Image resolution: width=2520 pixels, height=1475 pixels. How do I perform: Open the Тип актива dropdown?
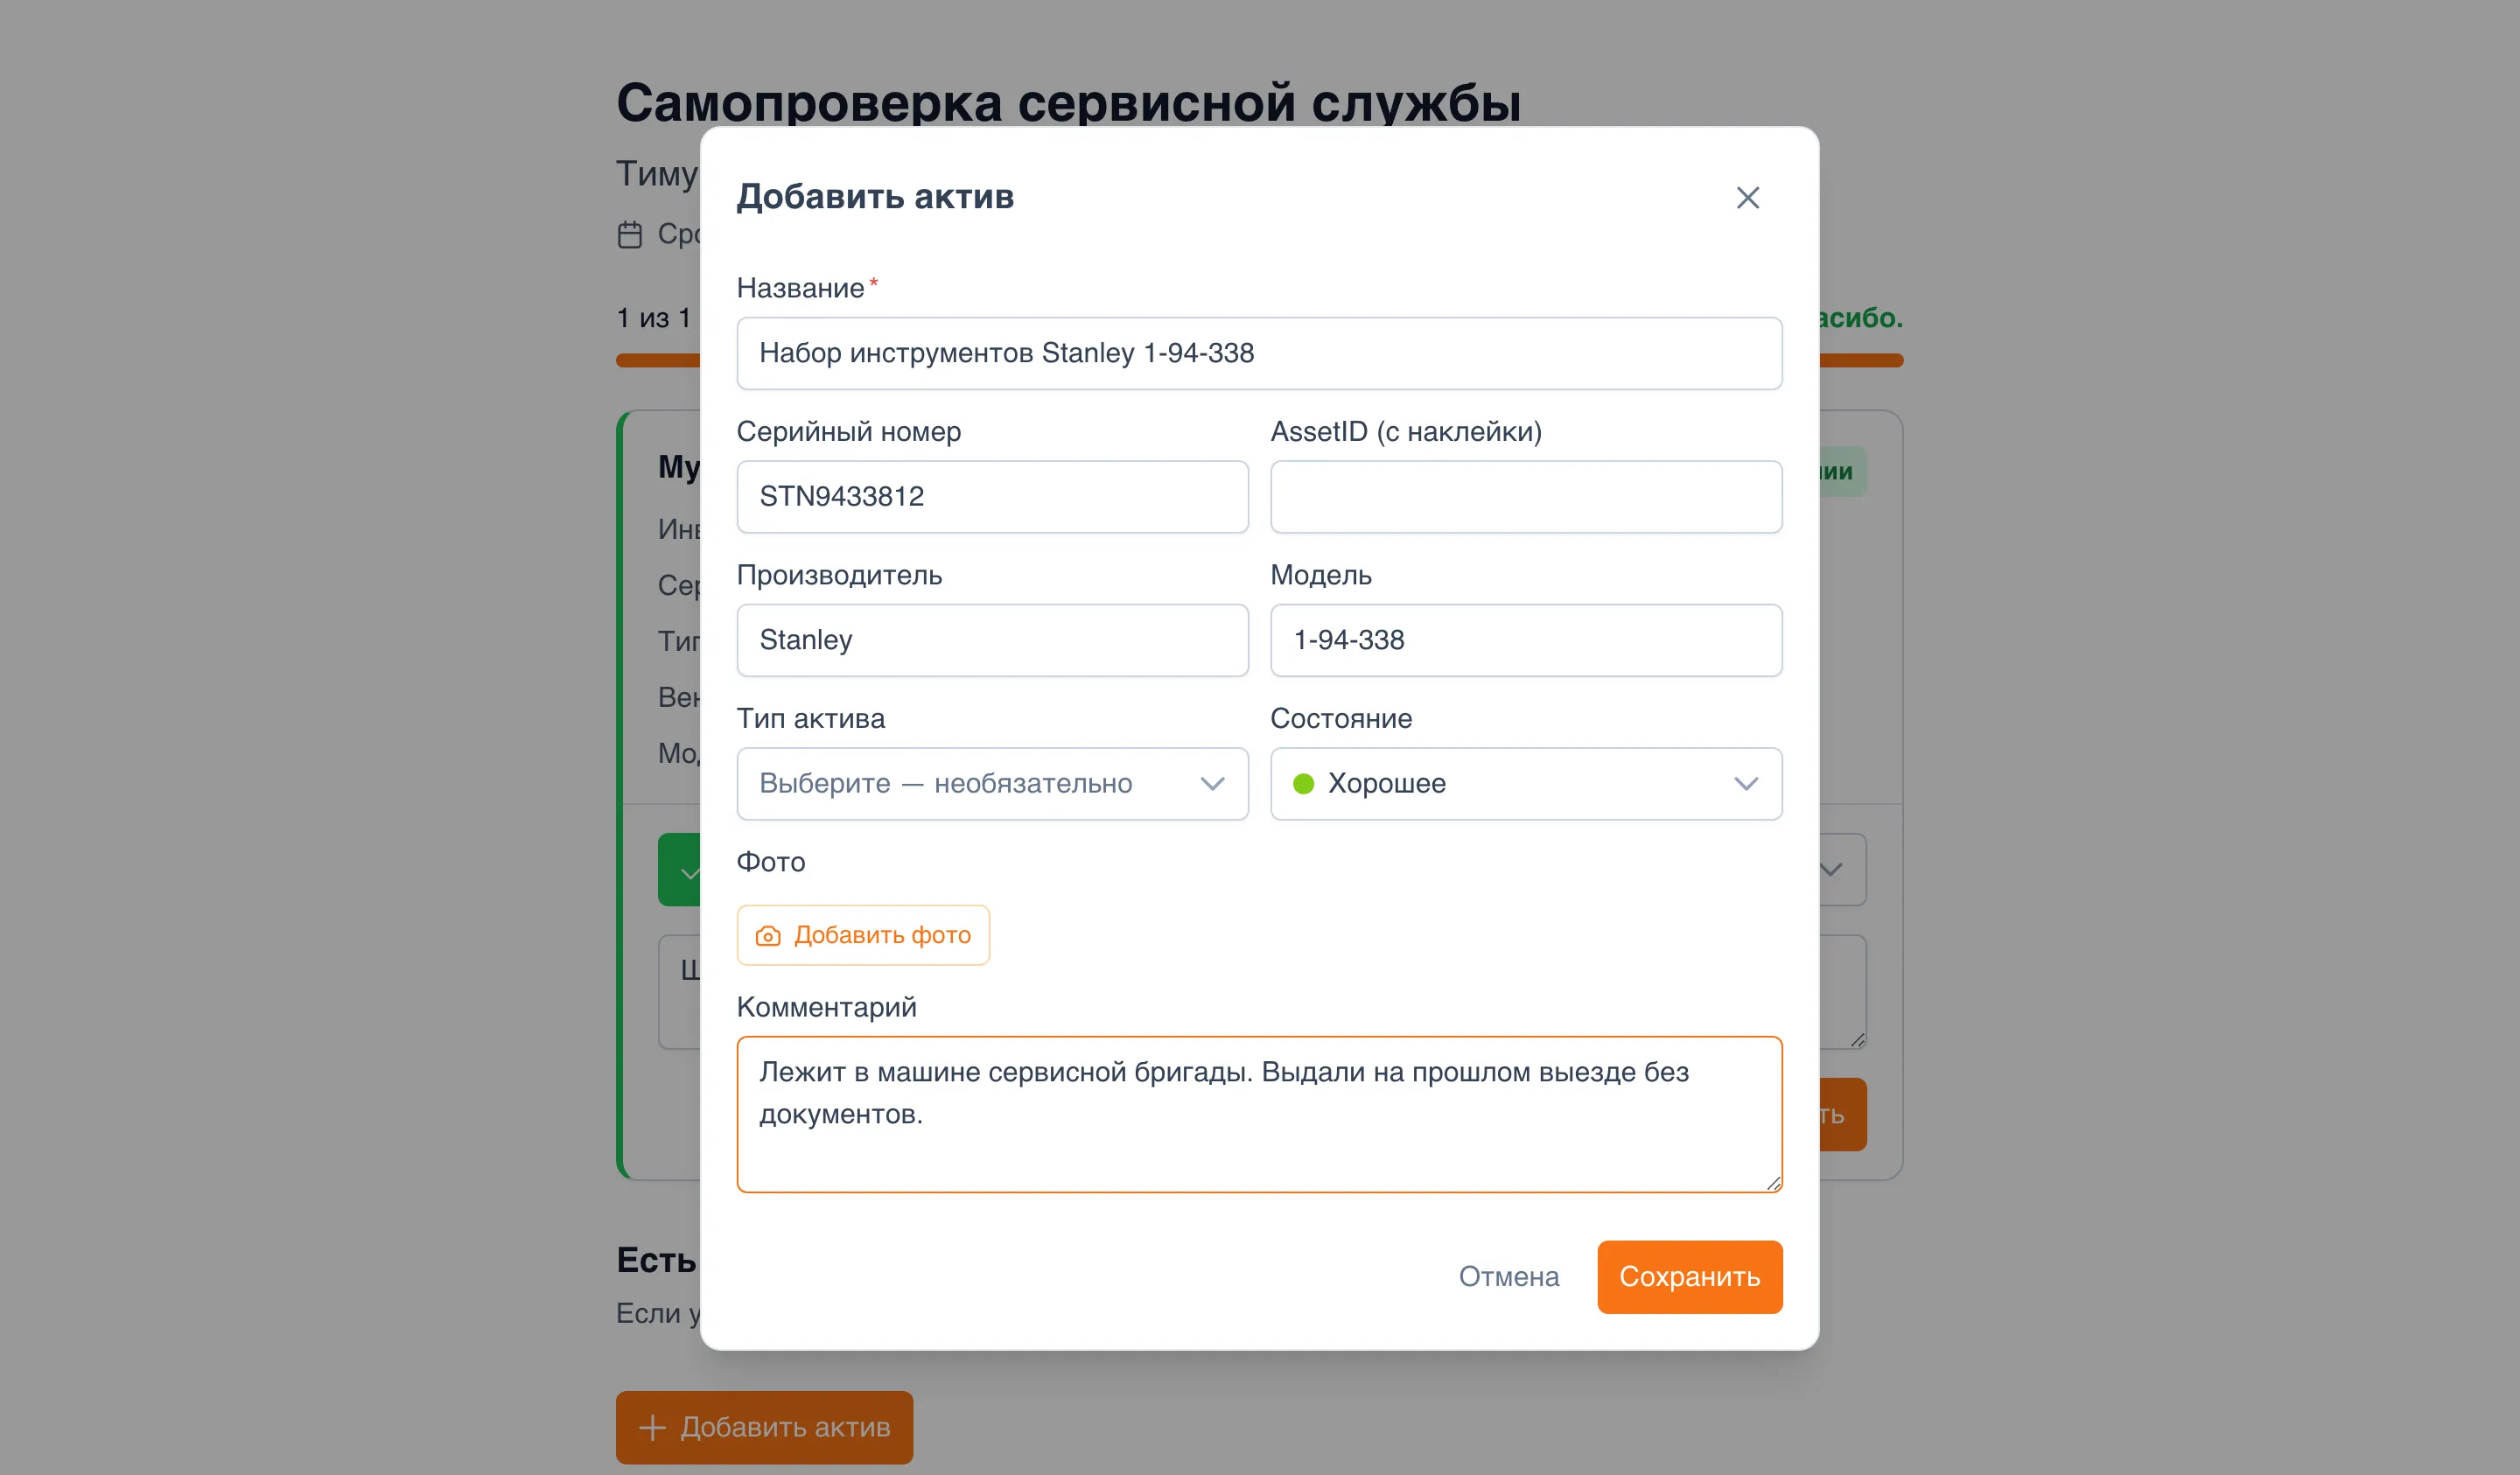coord(992,783)
